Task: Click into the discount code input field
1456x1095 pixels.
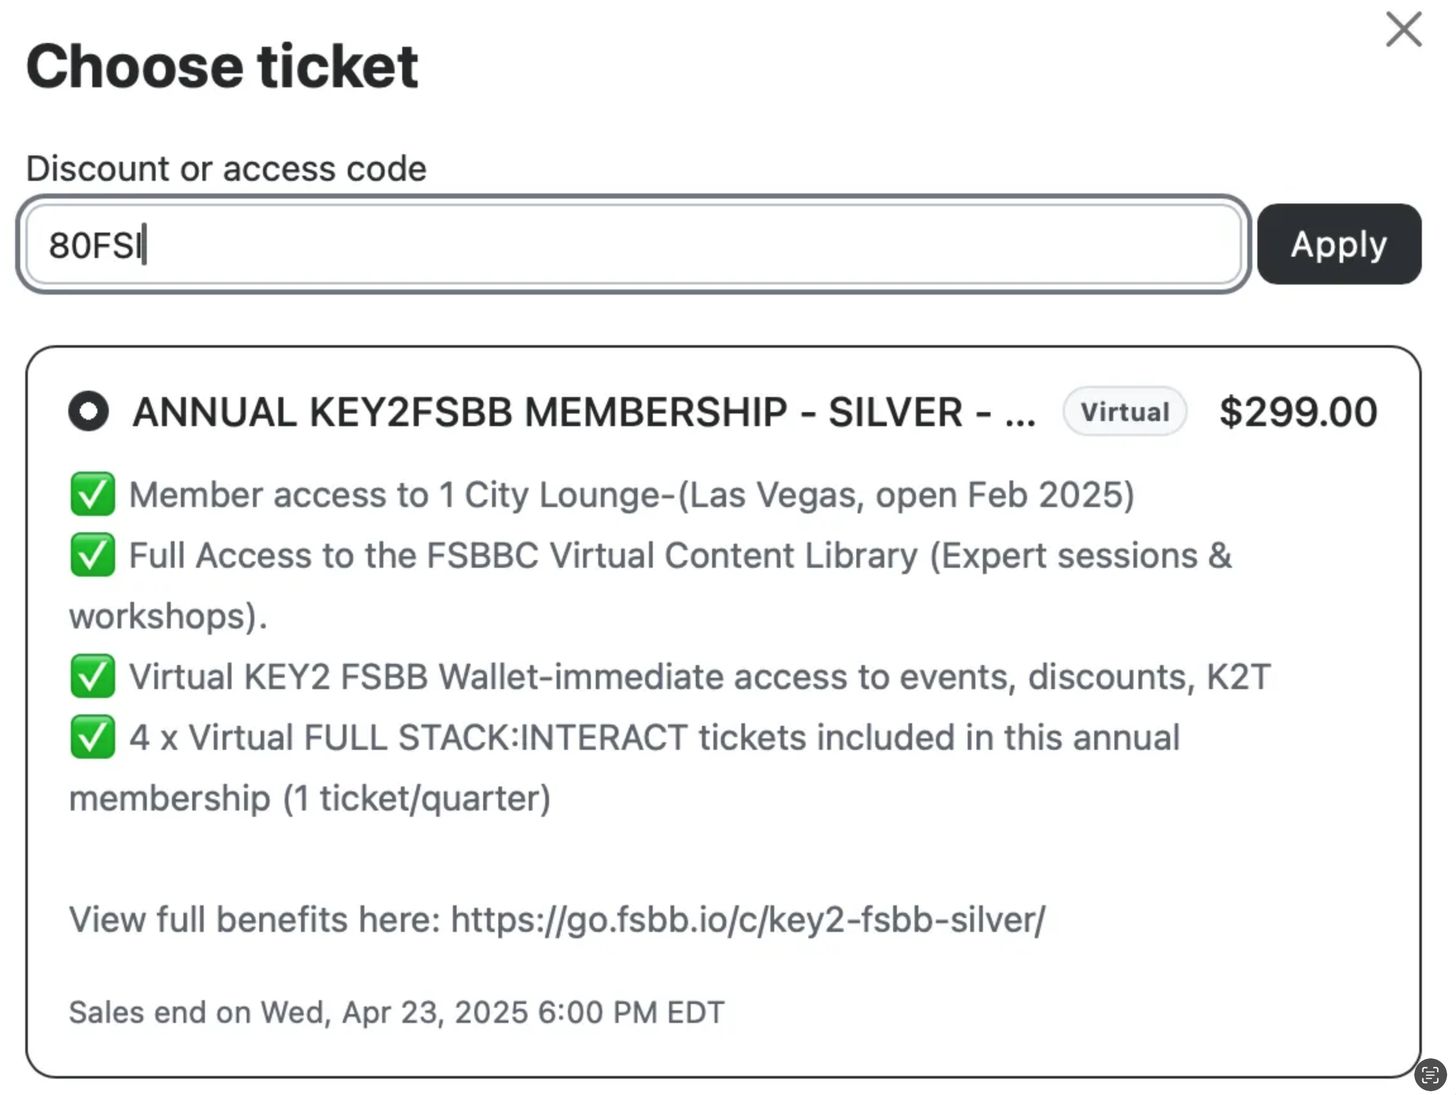Action: (x=633, y=244)
